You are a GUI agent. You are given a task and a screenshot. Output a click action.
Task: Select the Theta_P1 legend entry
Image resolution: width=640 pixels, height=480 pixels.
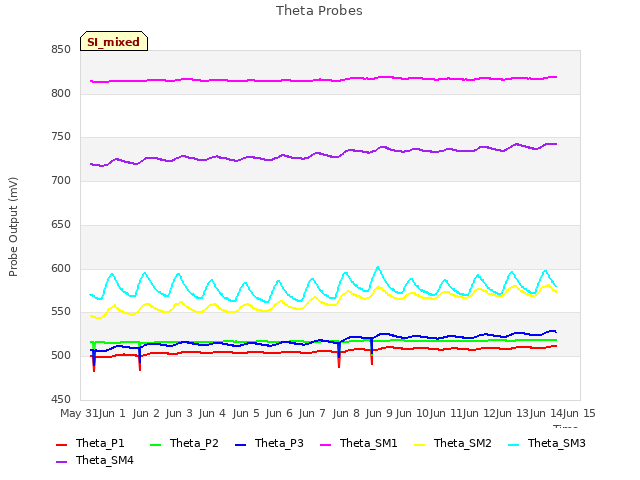click(90, 443)
